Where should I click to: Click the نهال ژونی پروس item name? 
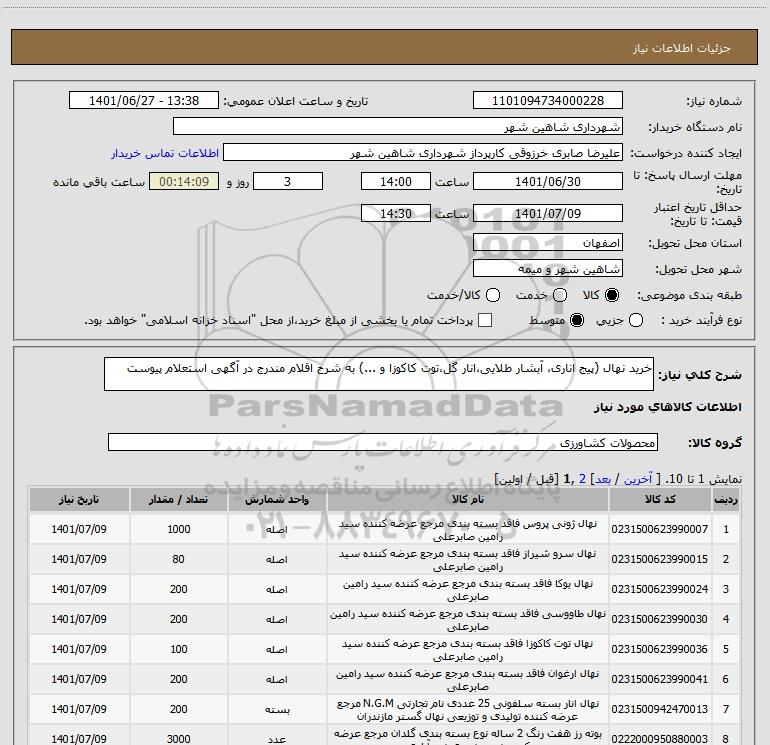(468, 530)
